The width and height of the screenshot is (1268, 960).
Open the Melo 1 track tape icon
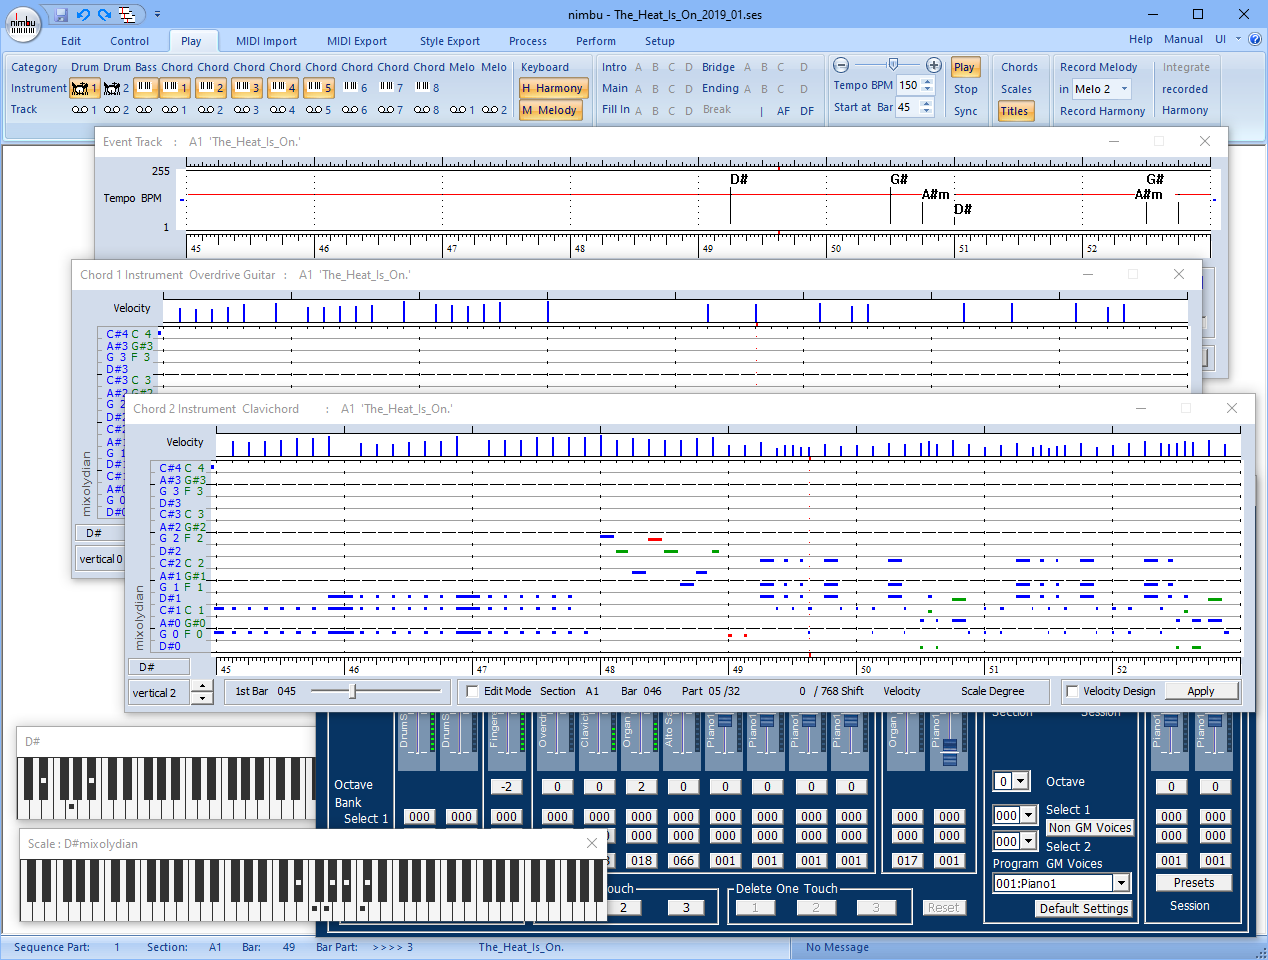coord(462,110)
